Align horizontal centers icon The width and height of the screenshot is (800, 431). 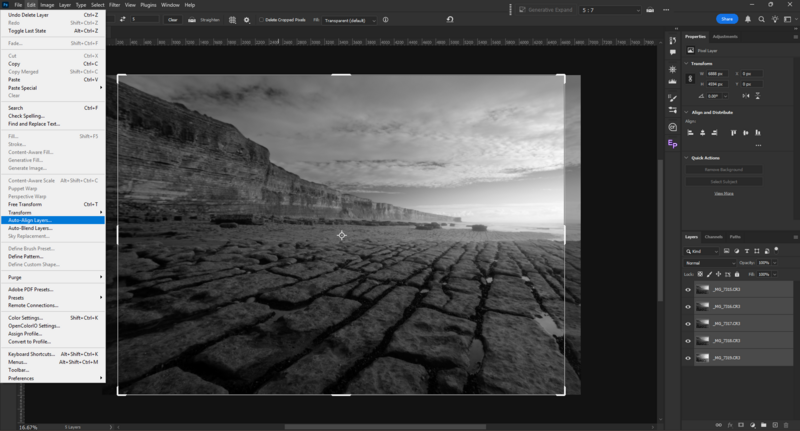(x=703, y=133)
